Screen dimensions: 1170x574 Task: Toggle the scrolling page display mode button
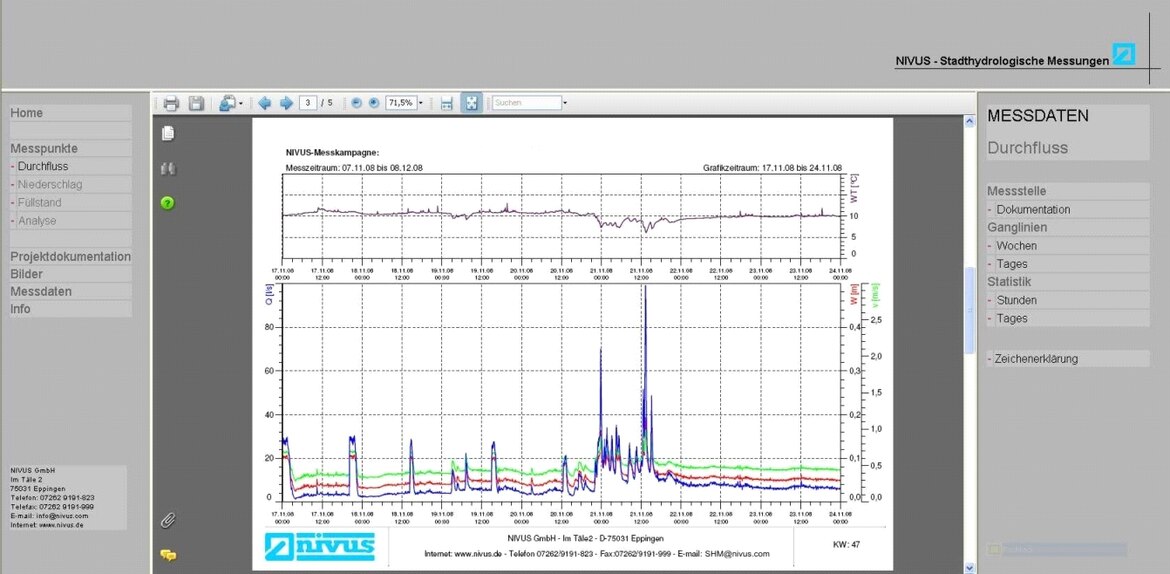pos(447,103)
